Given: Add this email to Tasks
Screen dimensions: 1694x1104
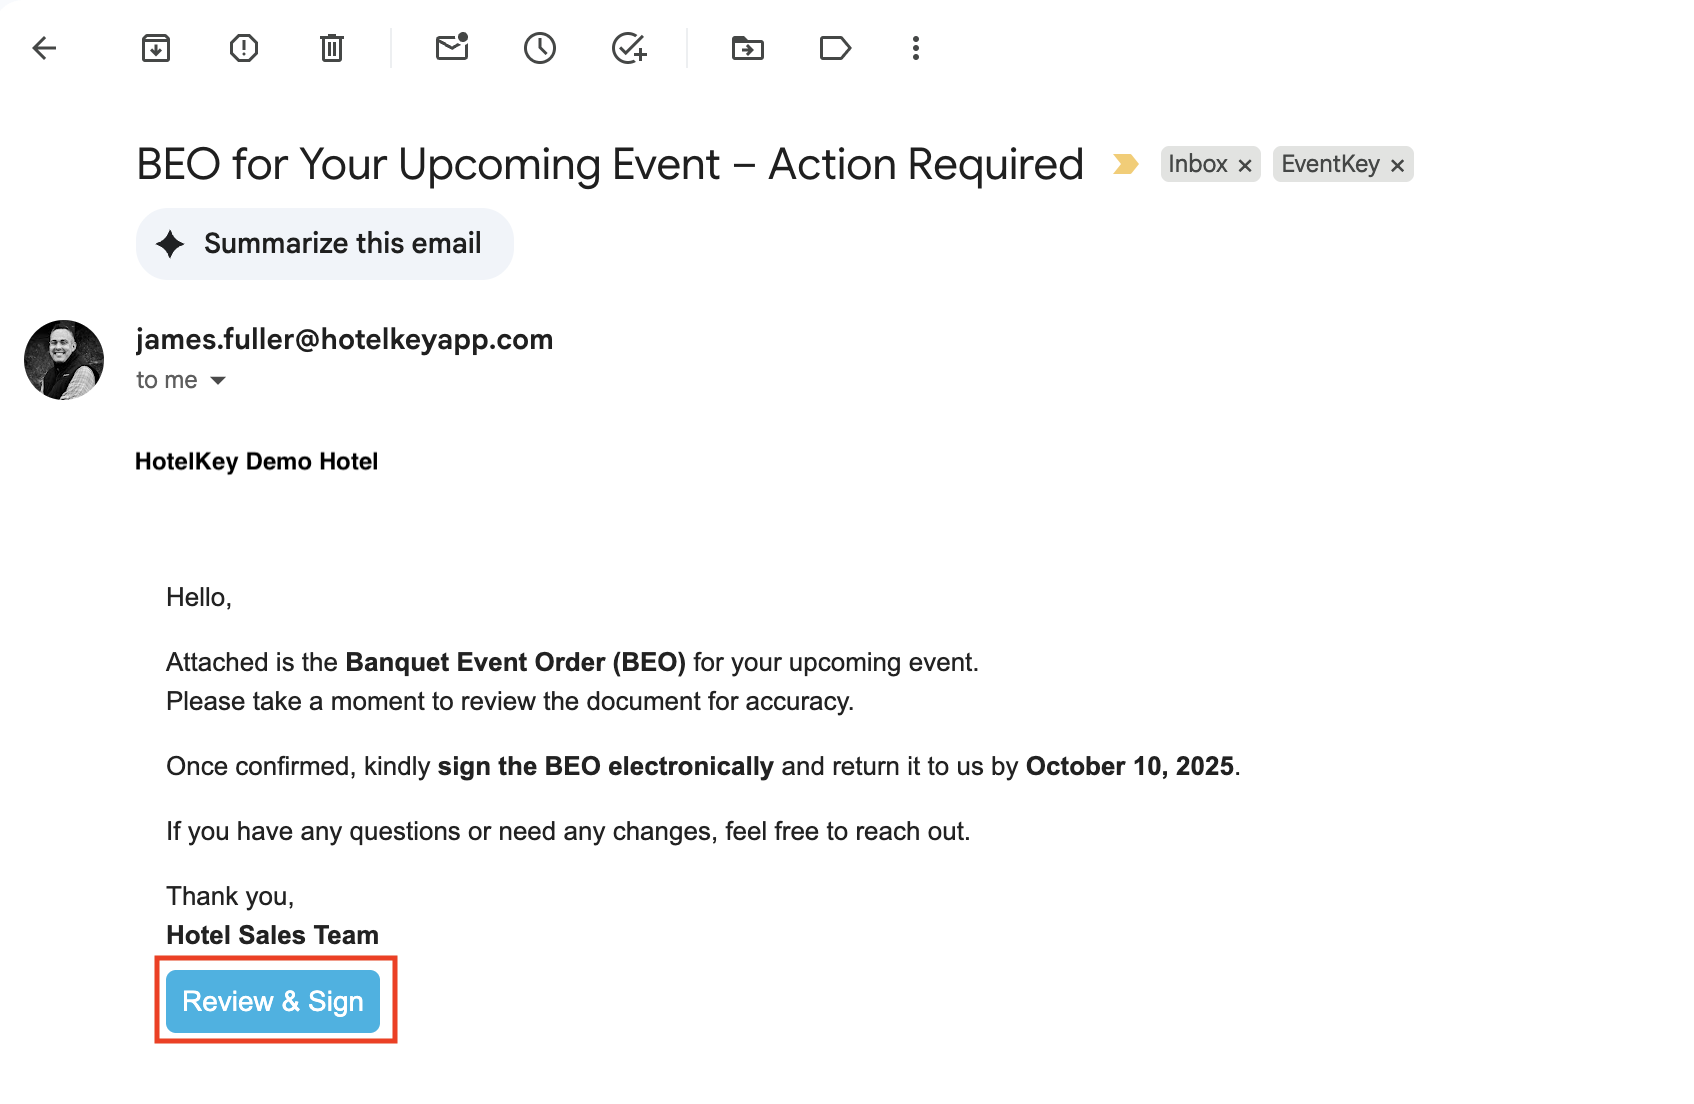Looking at the screenshot, I should [629, 48].
